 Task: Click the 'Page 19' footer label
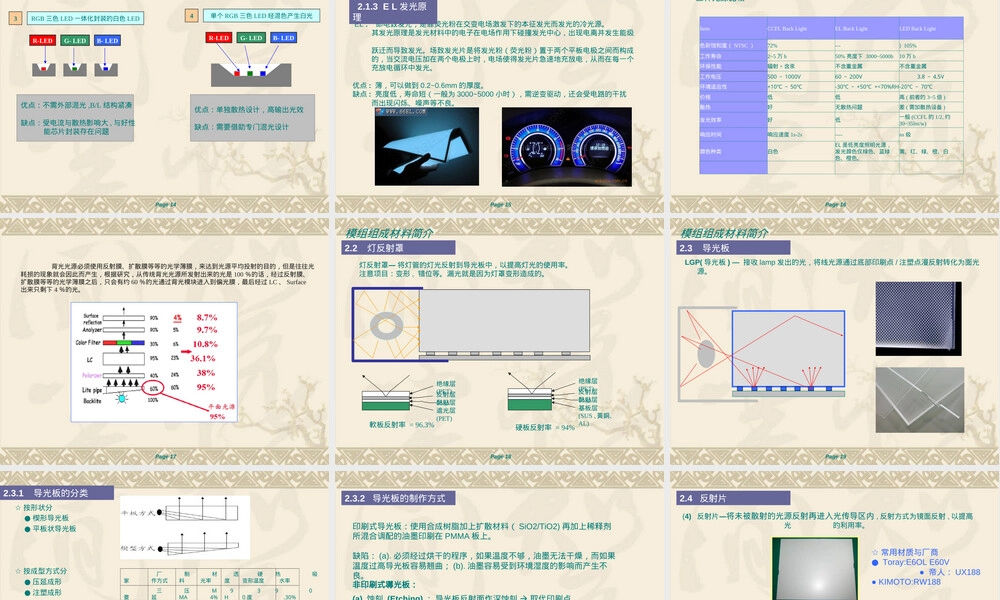pos(835,457)
